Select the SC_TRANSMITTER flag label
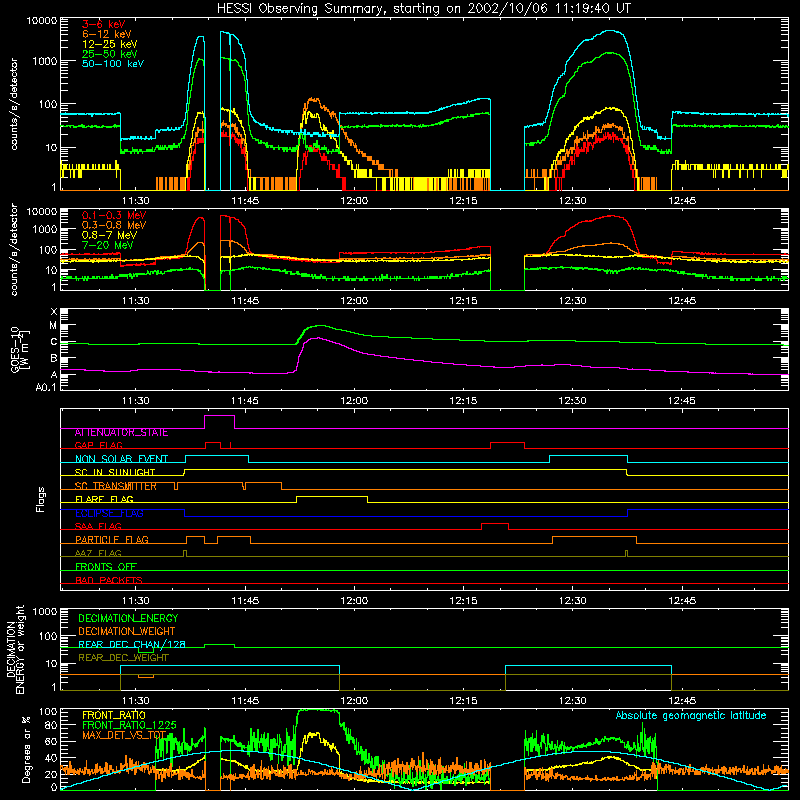 click(x=116, y=486)
